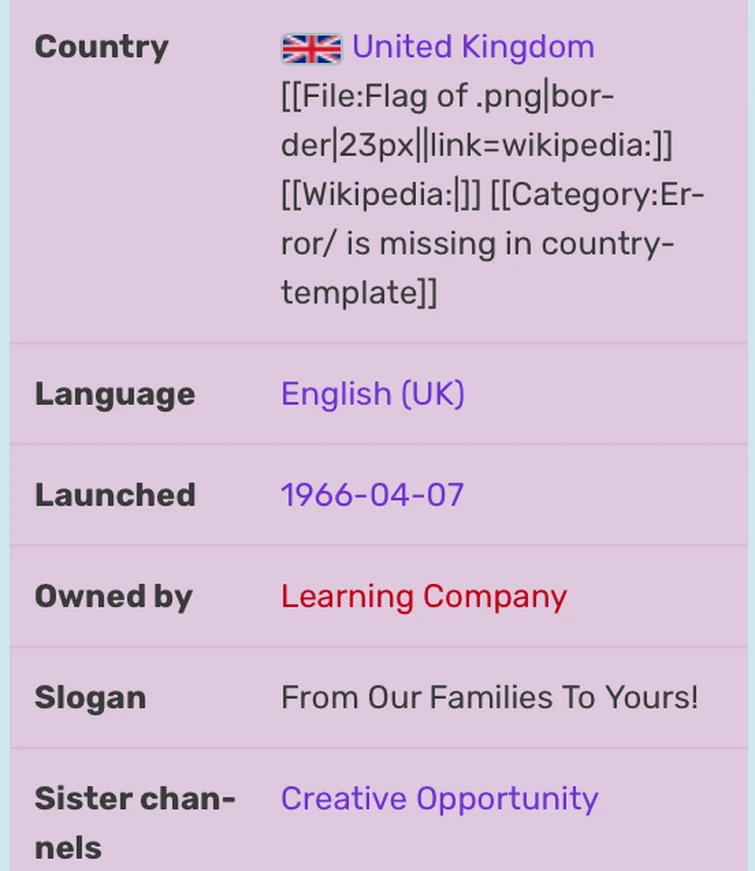This screenshot has height=871, width=755.
Task: Select the English (UK) language link
Action: [372, 394]
